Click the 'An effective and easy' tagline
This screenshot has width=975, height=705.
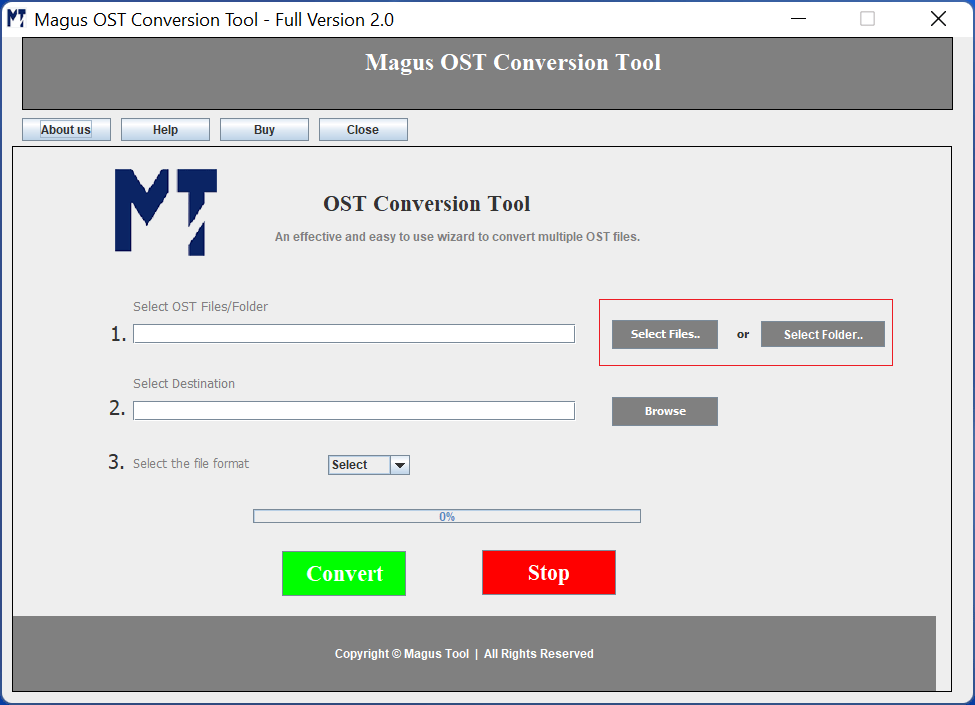[x=457, y=237]
